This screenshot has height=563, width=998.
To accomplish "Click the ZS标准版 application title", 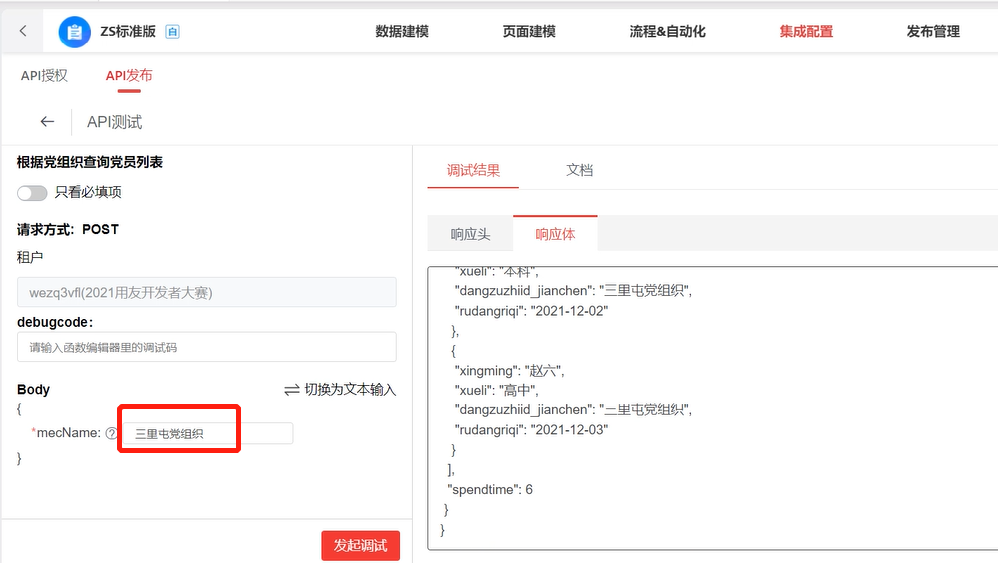I will click(128, 31).
